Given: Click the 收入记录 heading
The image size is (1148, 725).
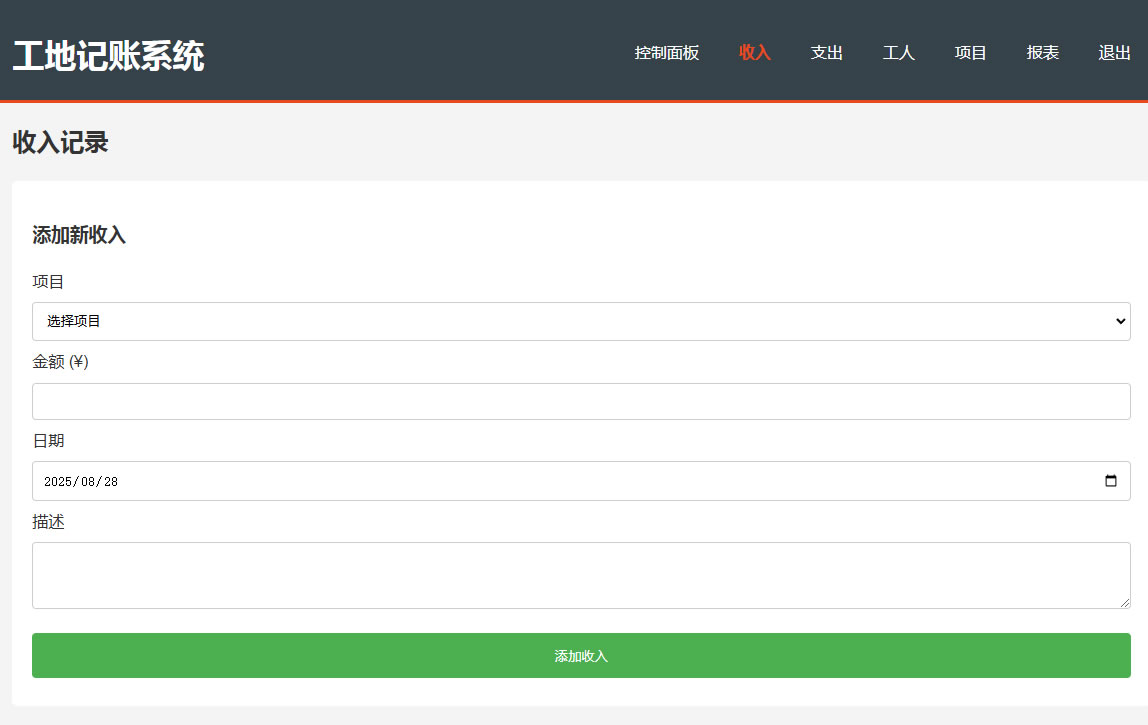Looking at the screenshot, I should 60,142.
